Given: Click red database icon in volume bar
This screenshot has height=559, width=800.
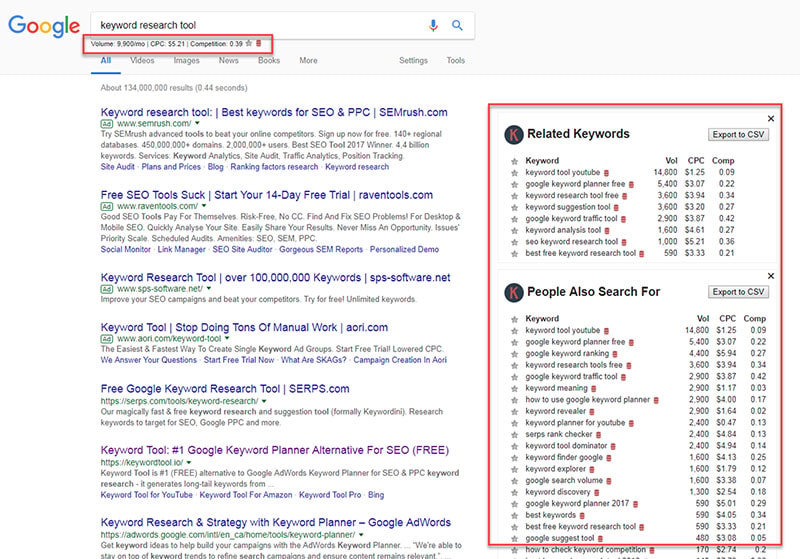Looking at the screenshot, I should pyautogui.click(x=259, y=43).
